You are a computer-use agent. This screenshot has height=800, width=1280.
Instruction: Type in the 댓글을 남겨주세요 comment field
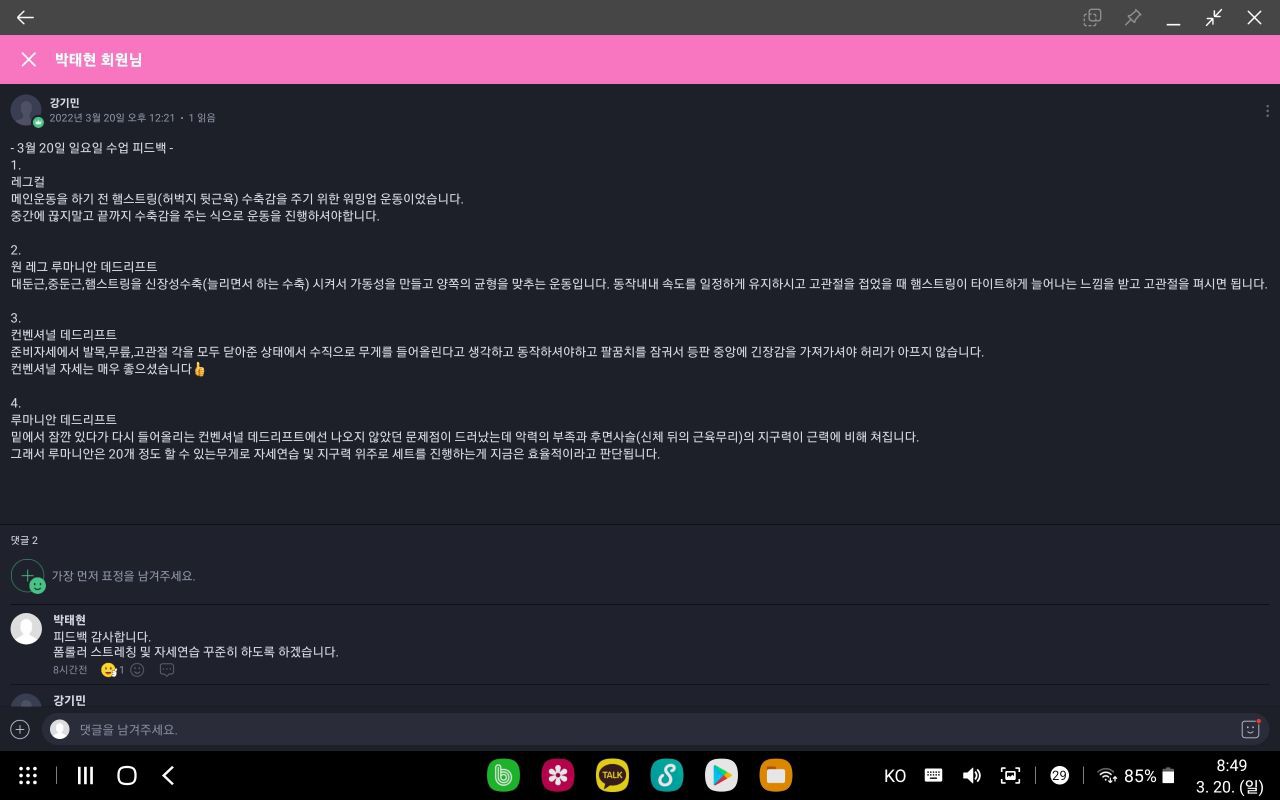coord(640,729)
